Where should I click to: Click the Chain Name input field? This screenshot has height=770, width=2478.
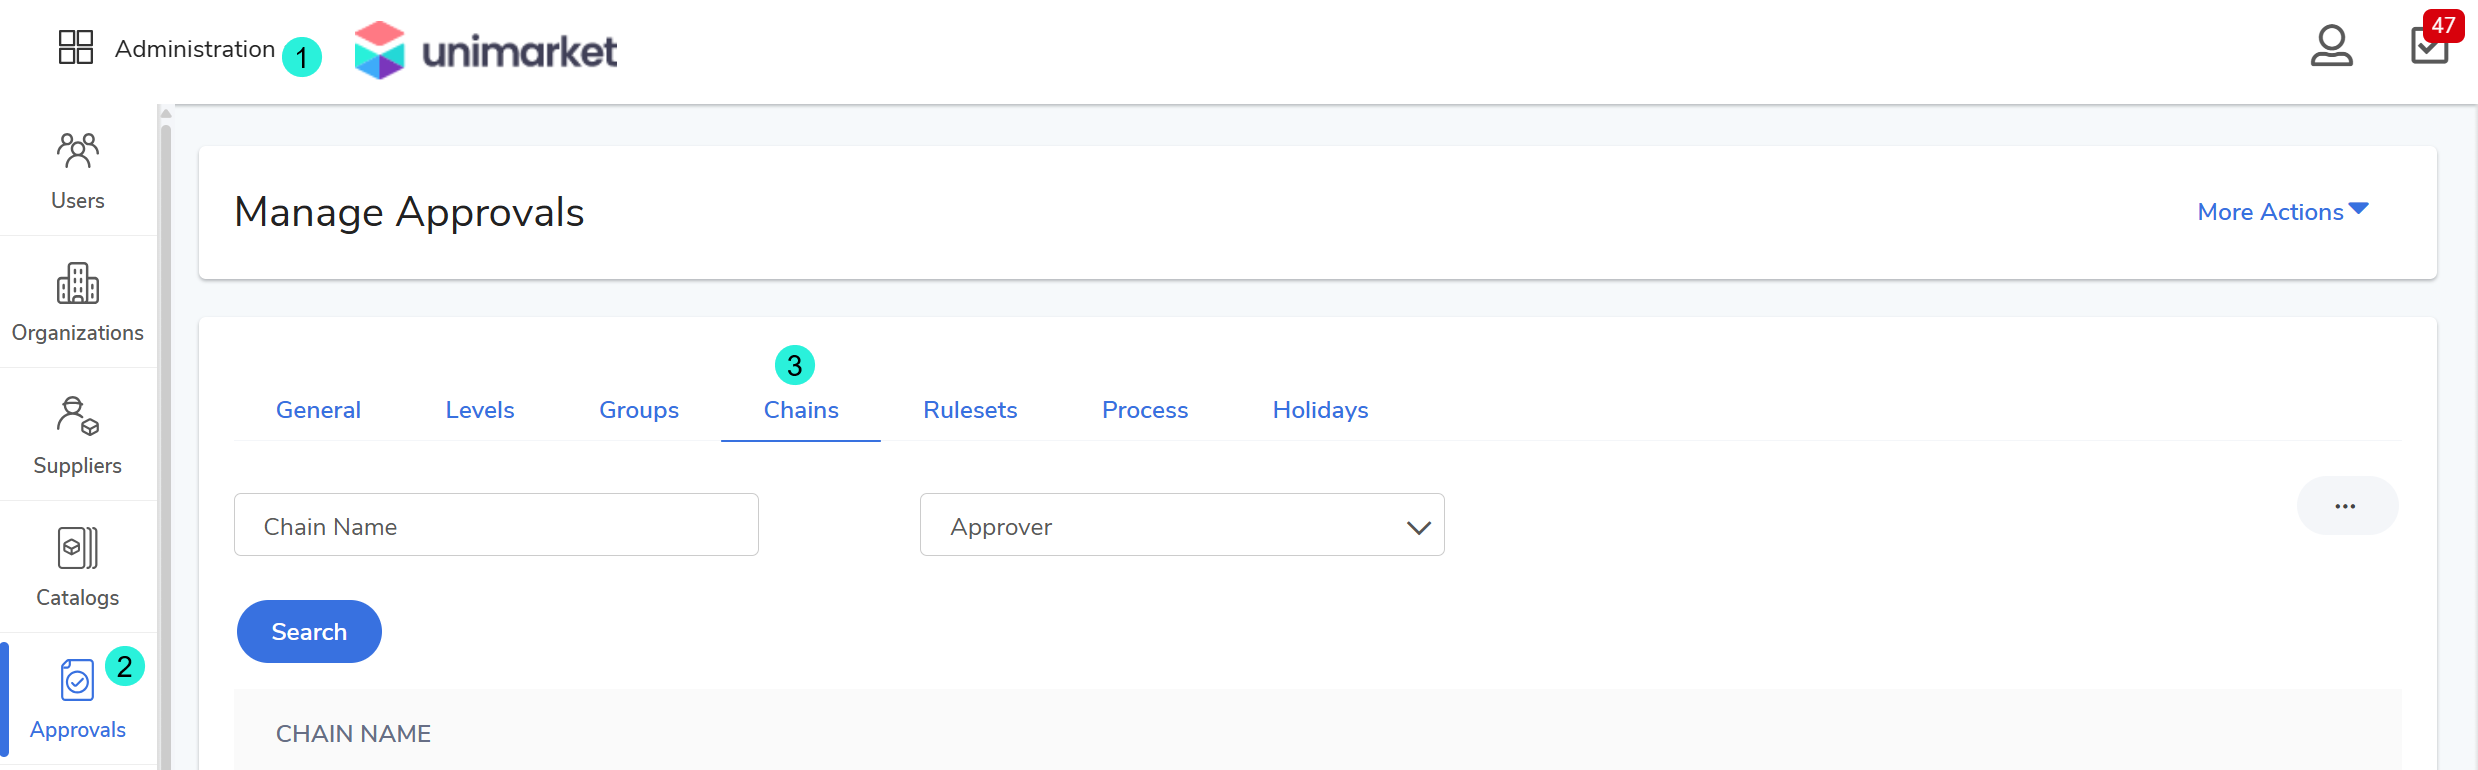pyautogui.click(x=496, y=525)
